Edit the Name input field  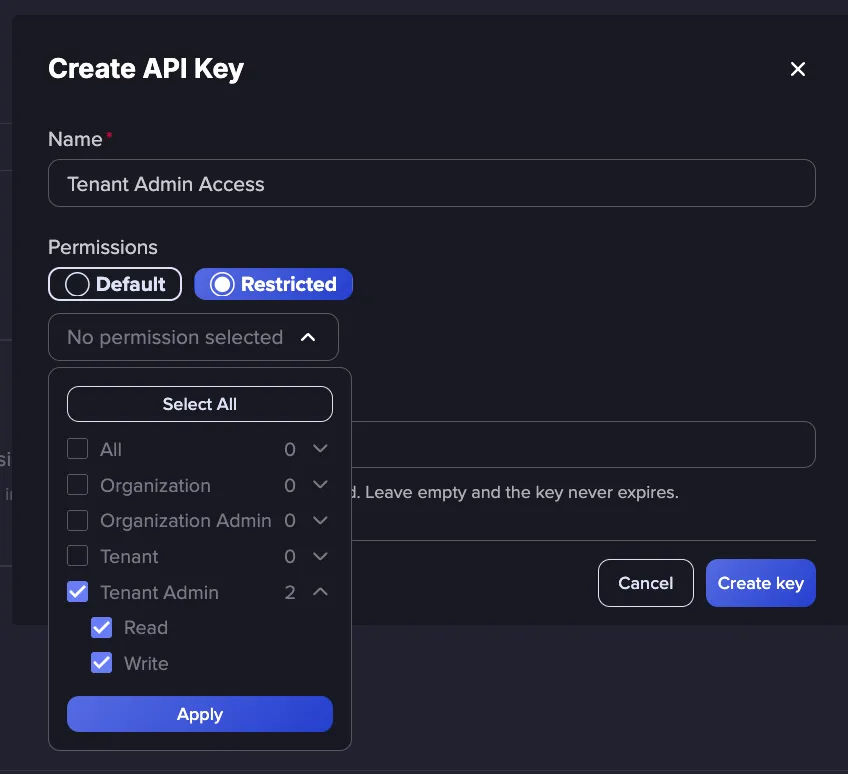[432, 183]
